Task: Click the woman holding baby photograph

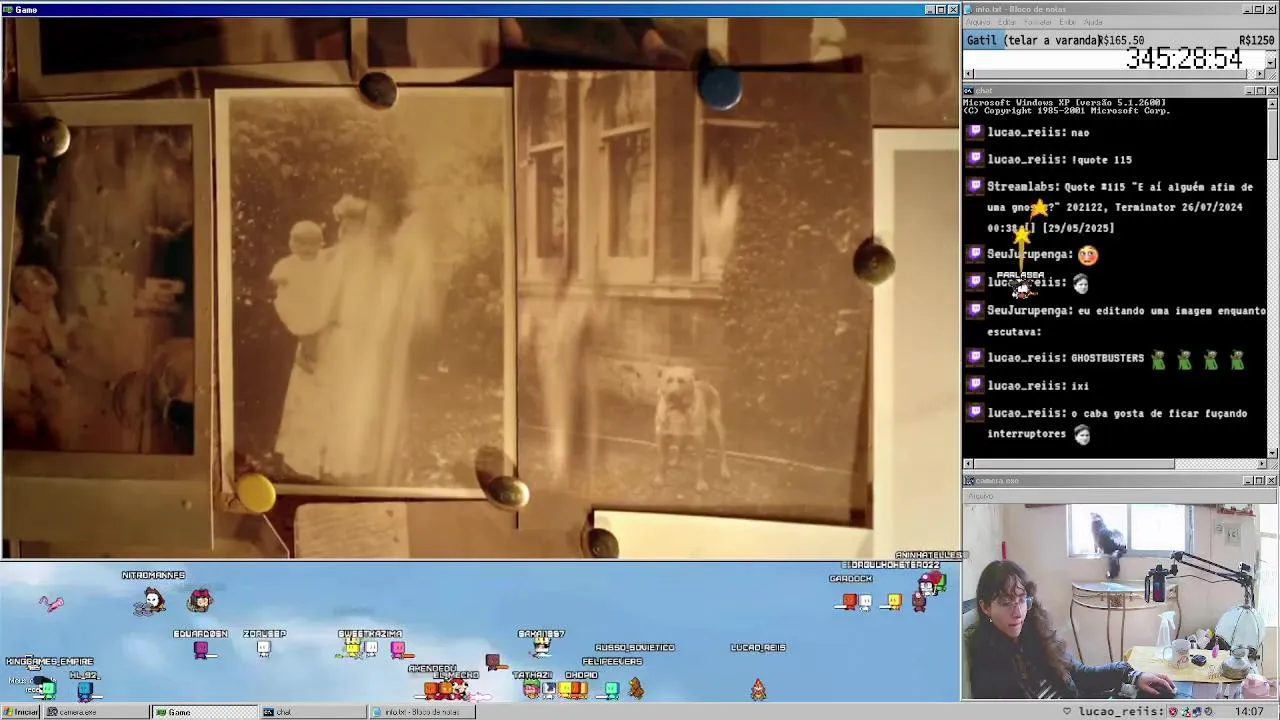Action: 364,290
